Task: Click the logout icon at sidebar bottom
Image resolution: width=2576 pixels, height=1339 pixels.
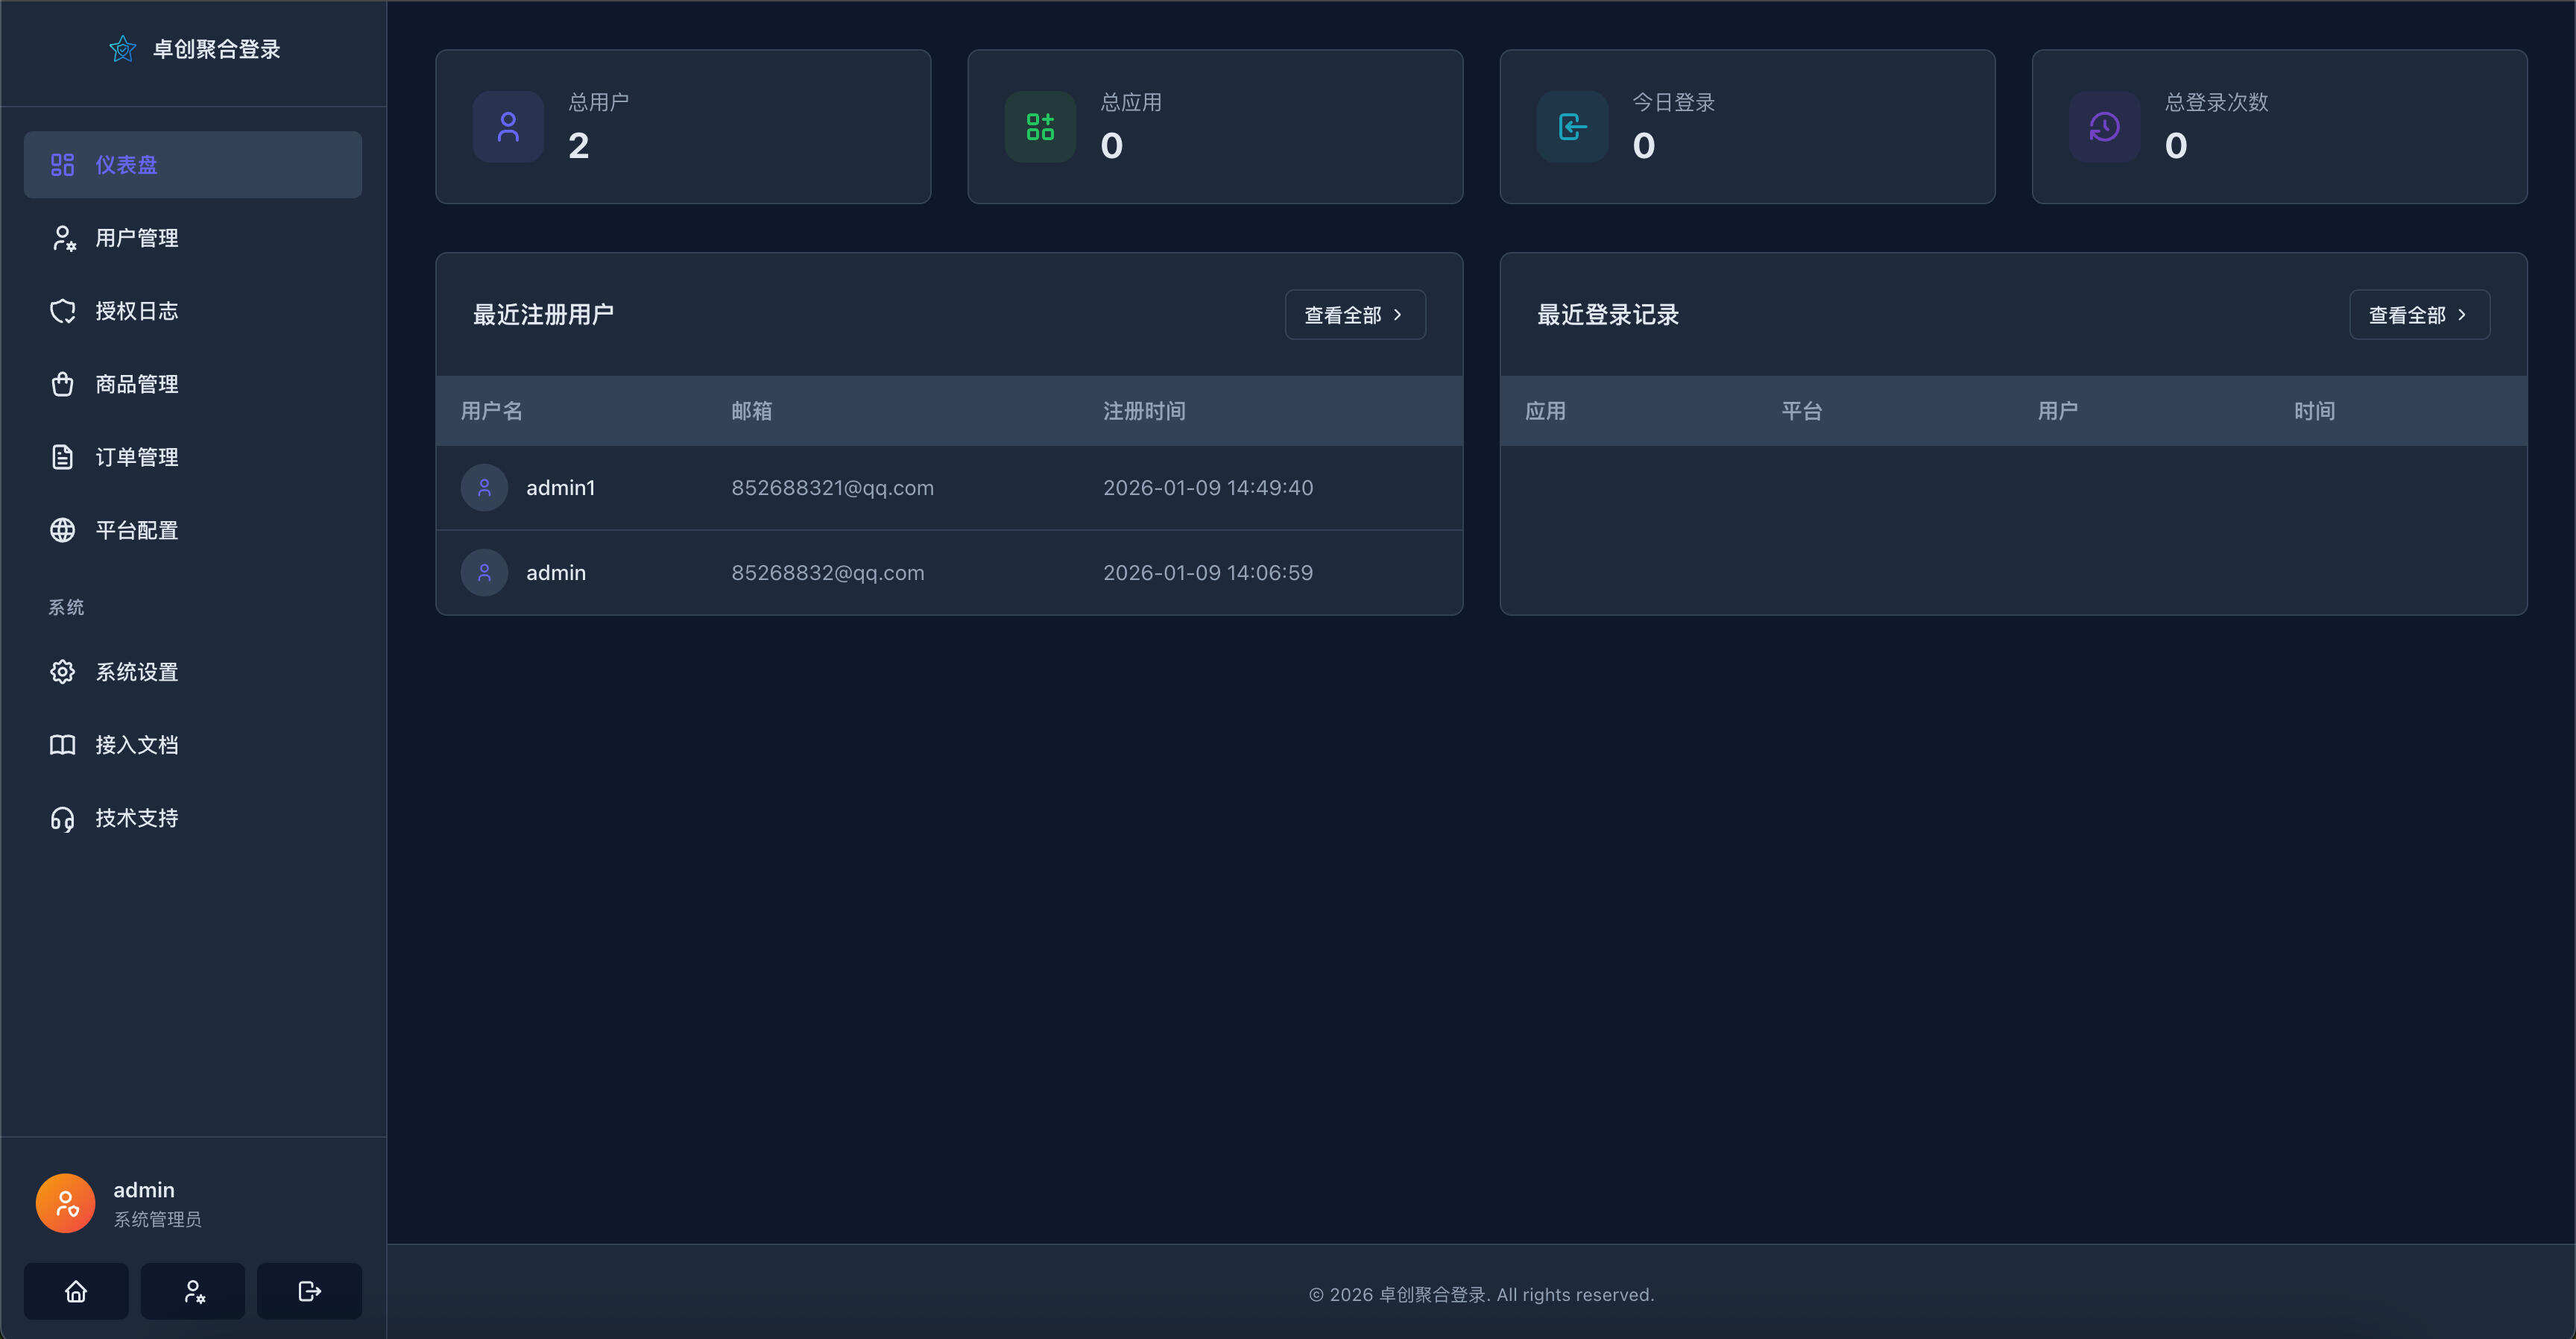Action: coord(309,1291)
